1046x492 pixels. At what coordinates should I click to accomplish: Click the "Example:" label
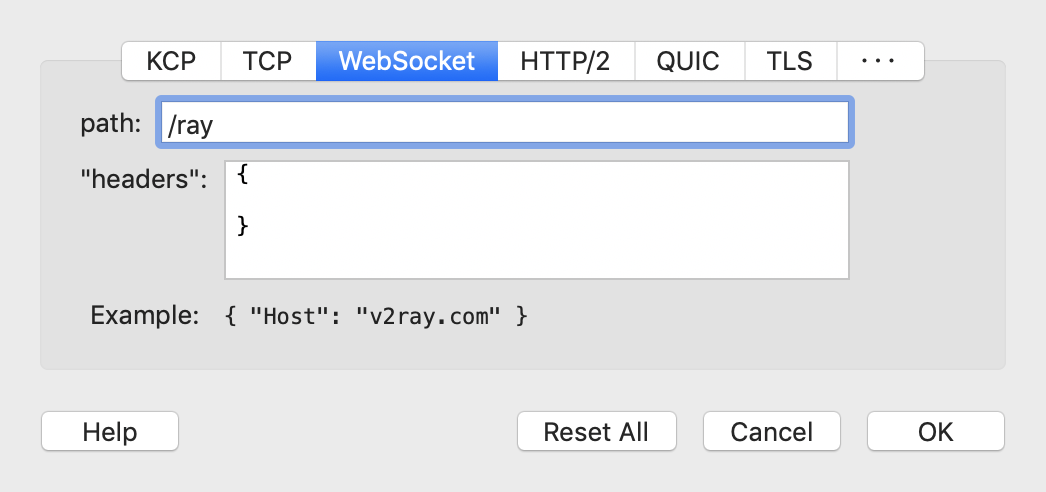tap(145, 315)
